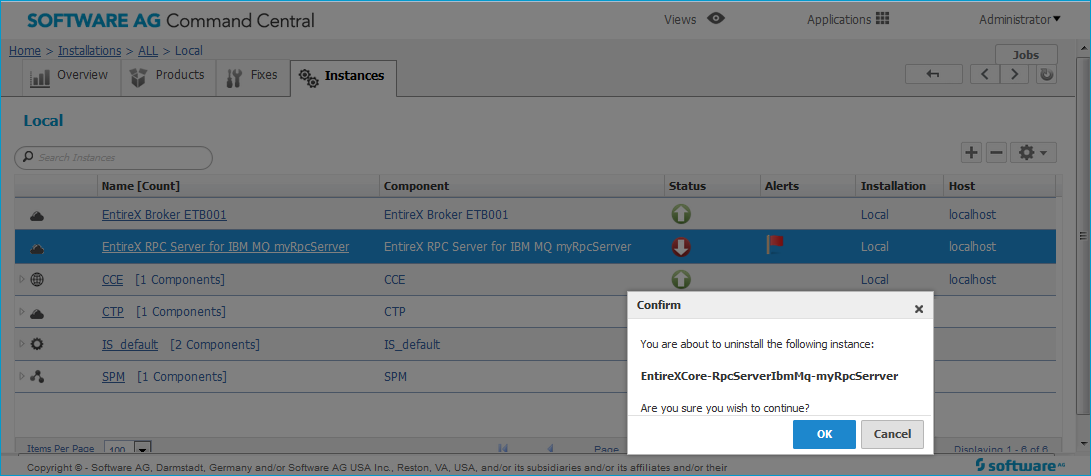Expand the CTP row tree arrow

tap(22, 312)
